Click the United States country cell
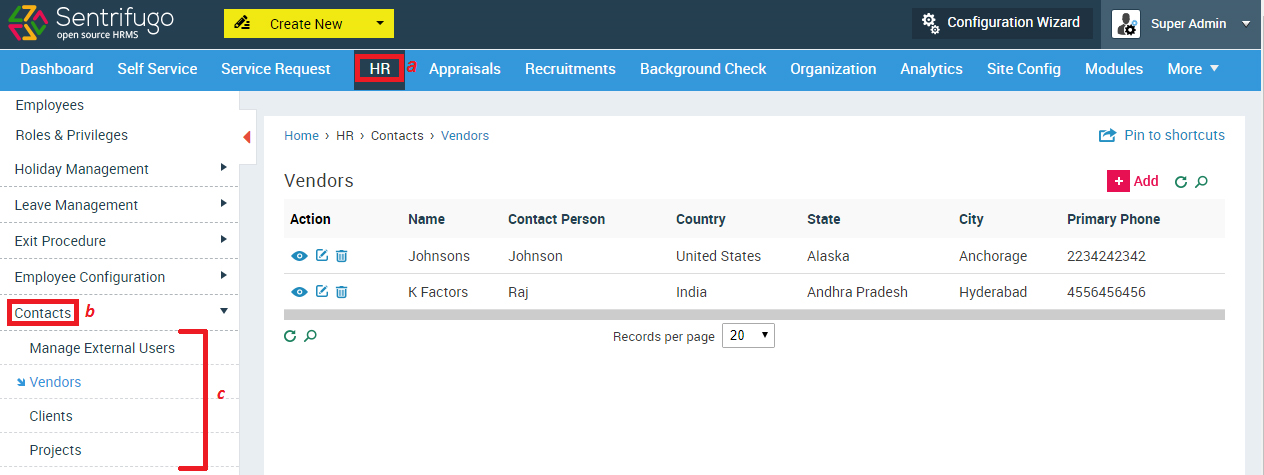 719,256
